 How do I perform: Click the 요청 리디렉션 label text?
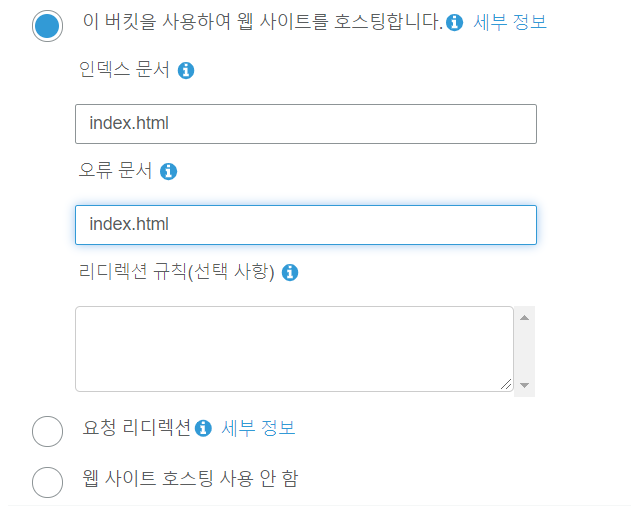coord(136,427)
